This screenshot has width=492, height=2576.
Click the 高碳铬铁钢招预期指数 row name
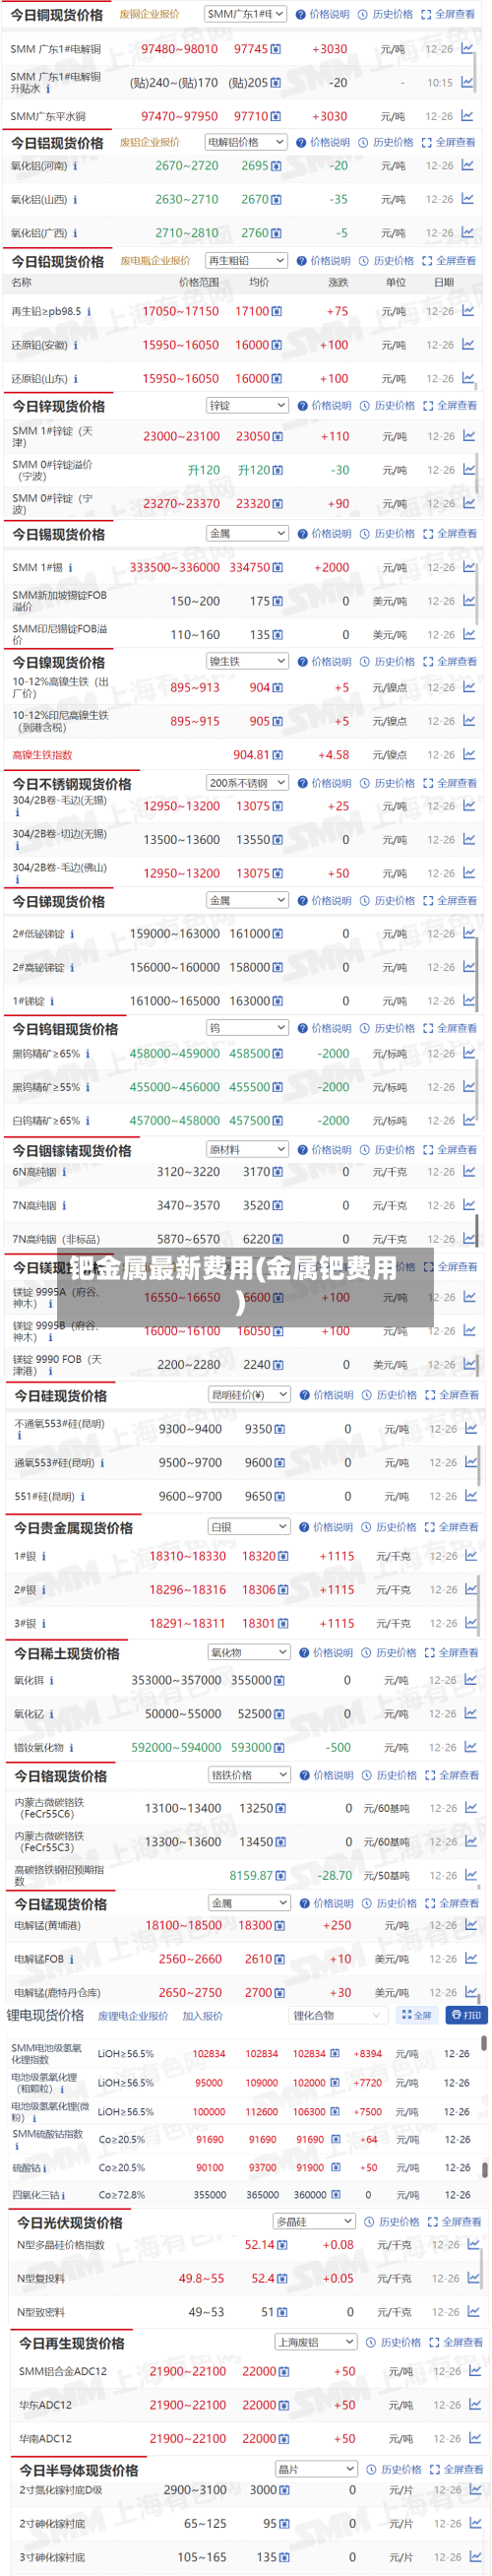click(58, 1875)
